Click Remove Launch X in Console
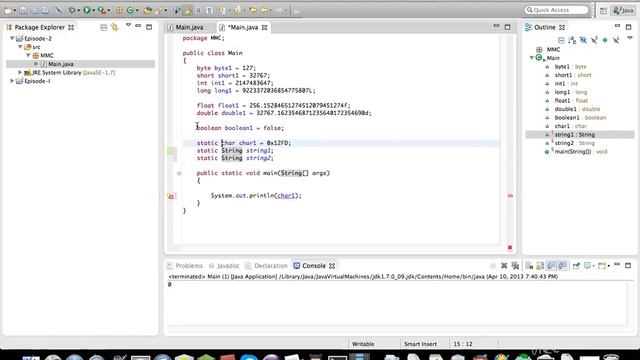 pos(504,266)
